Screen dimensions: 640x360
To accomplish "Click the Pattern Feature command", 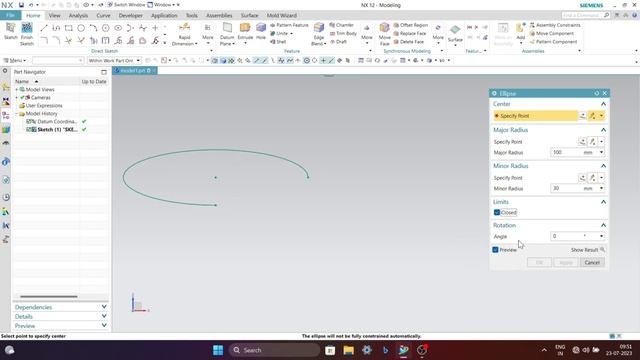I will (289, 25).
